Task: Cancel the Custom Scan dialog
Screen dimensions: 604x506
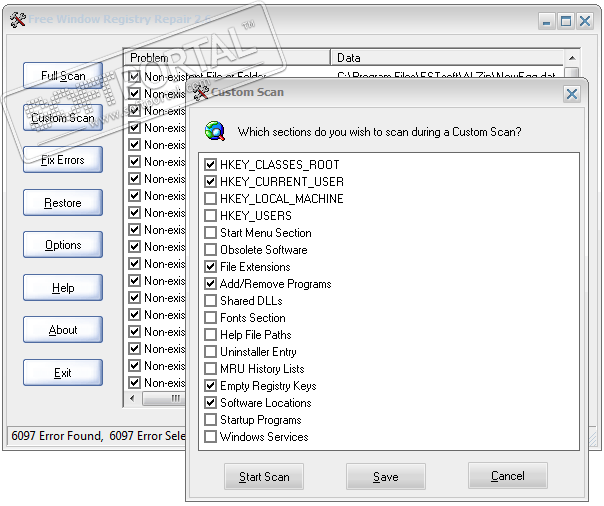Action: coord(508,476)
